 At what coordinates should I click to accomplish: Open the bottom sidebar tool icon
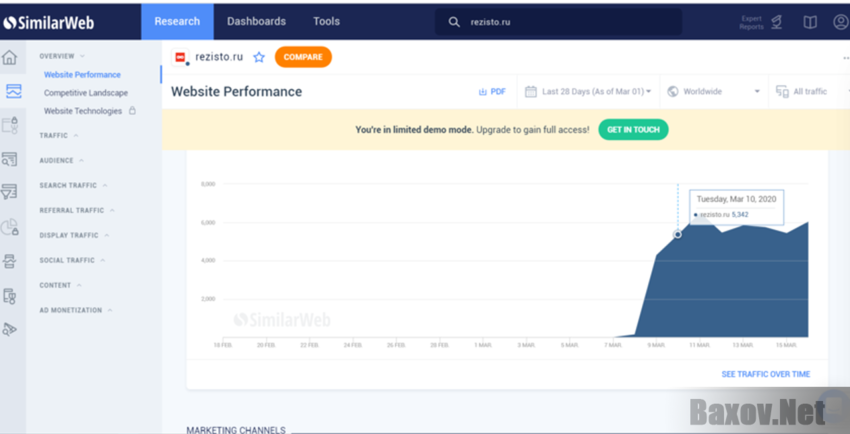(10, 329)
